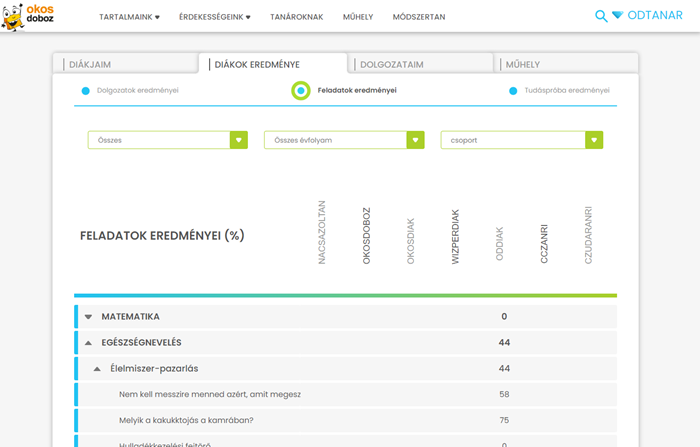Open the search magnifier icon

click(601, 16)
